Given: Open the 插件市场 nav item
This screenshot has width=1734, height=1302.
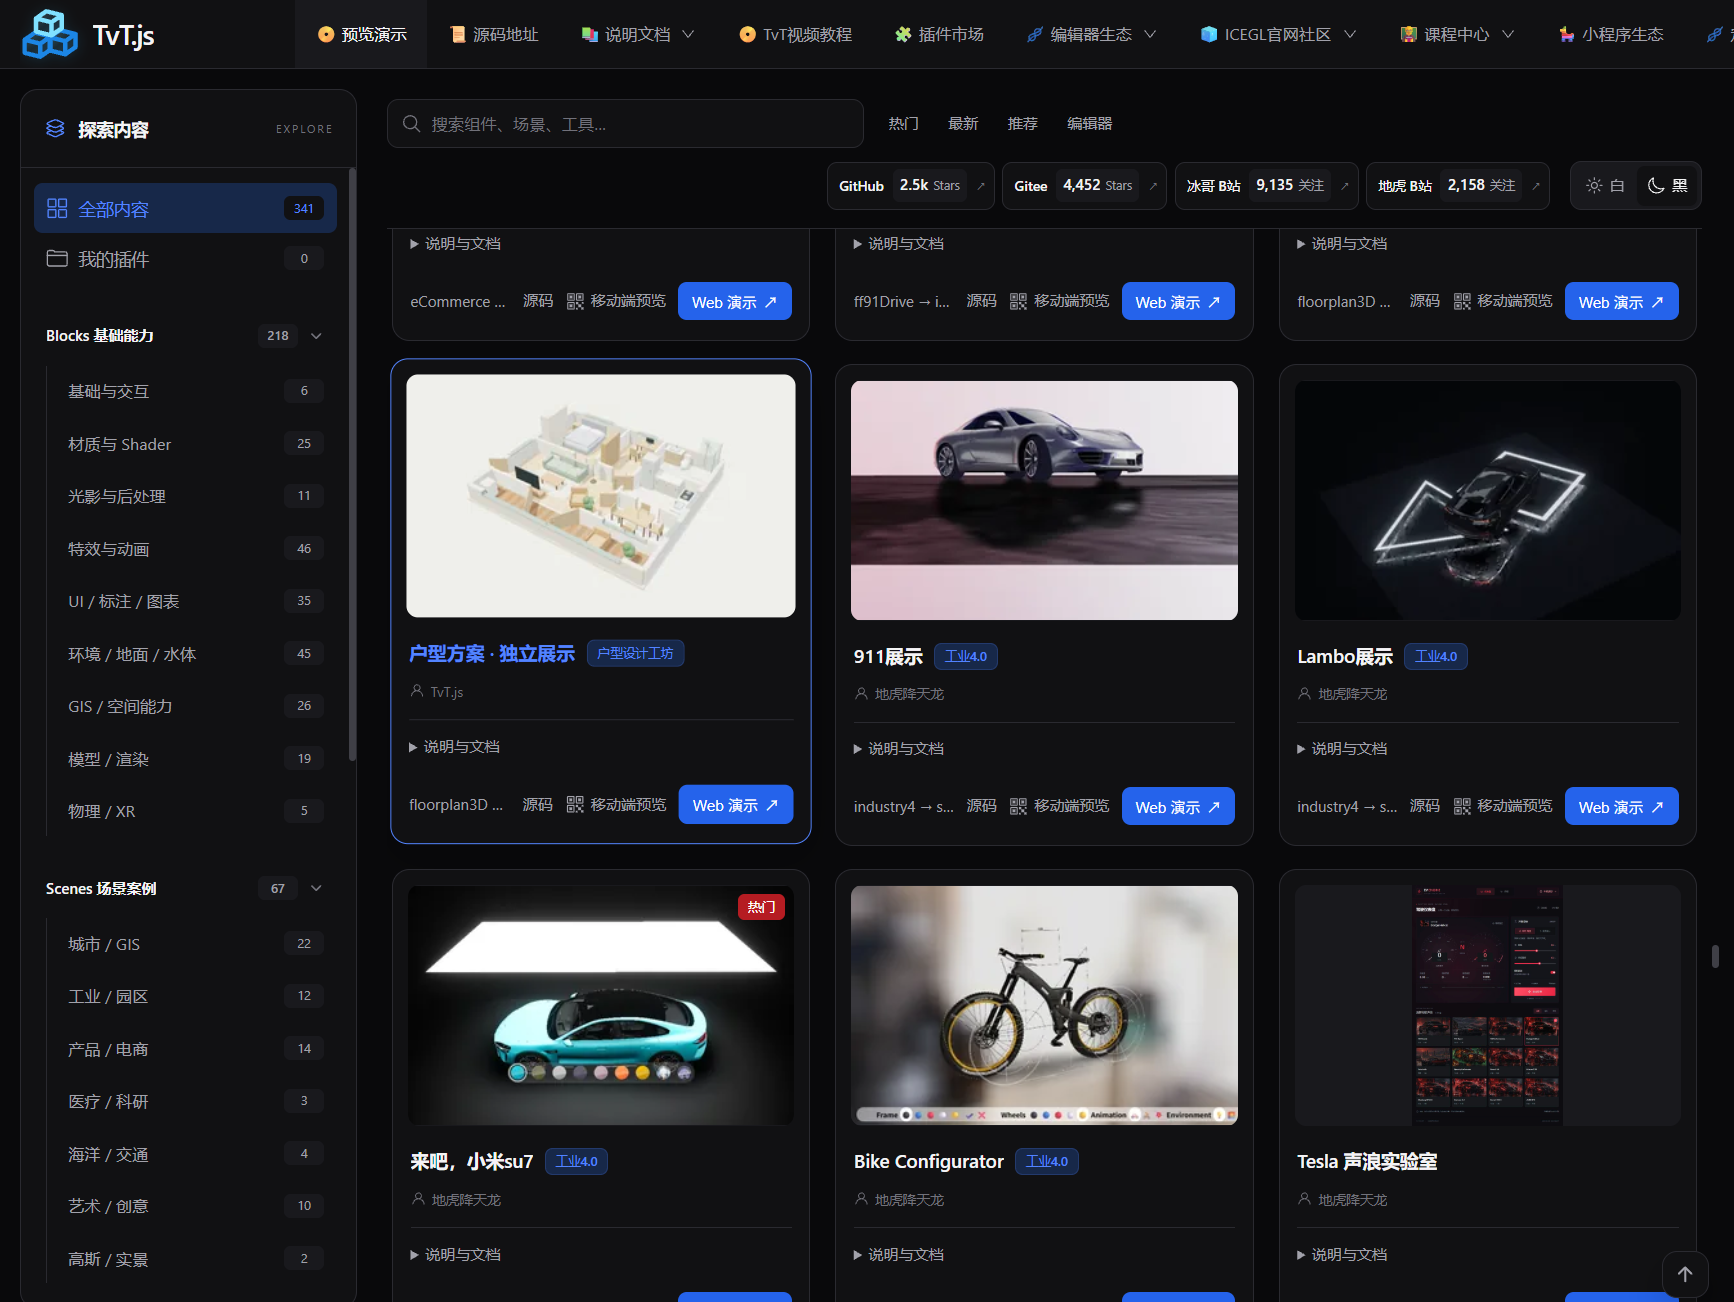Looking at the screenshot, I should [x=939, y=34].
